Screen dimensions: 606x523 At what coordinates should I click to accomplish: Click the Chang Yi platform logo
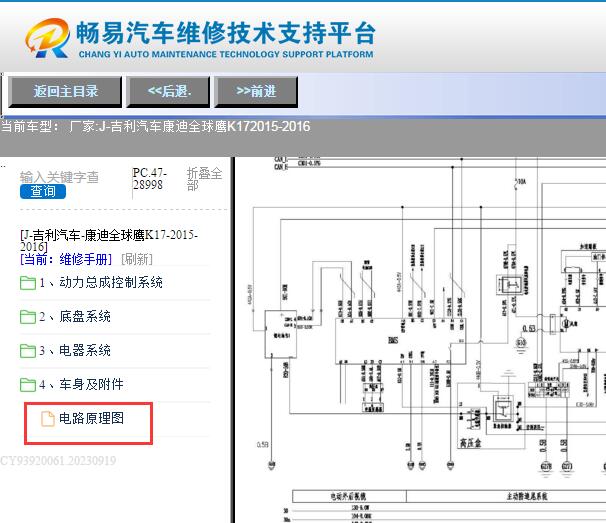point(48,38)
